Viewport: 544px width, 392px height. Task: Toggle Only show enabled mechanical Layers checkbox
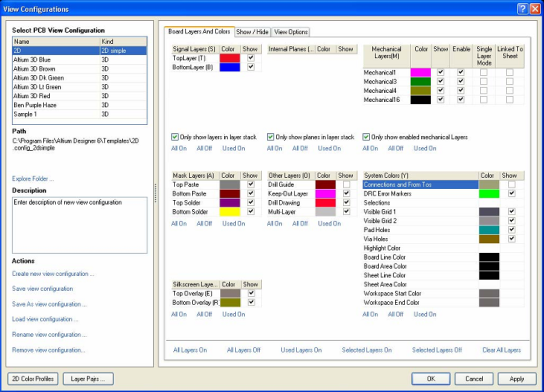pos(366,137)
